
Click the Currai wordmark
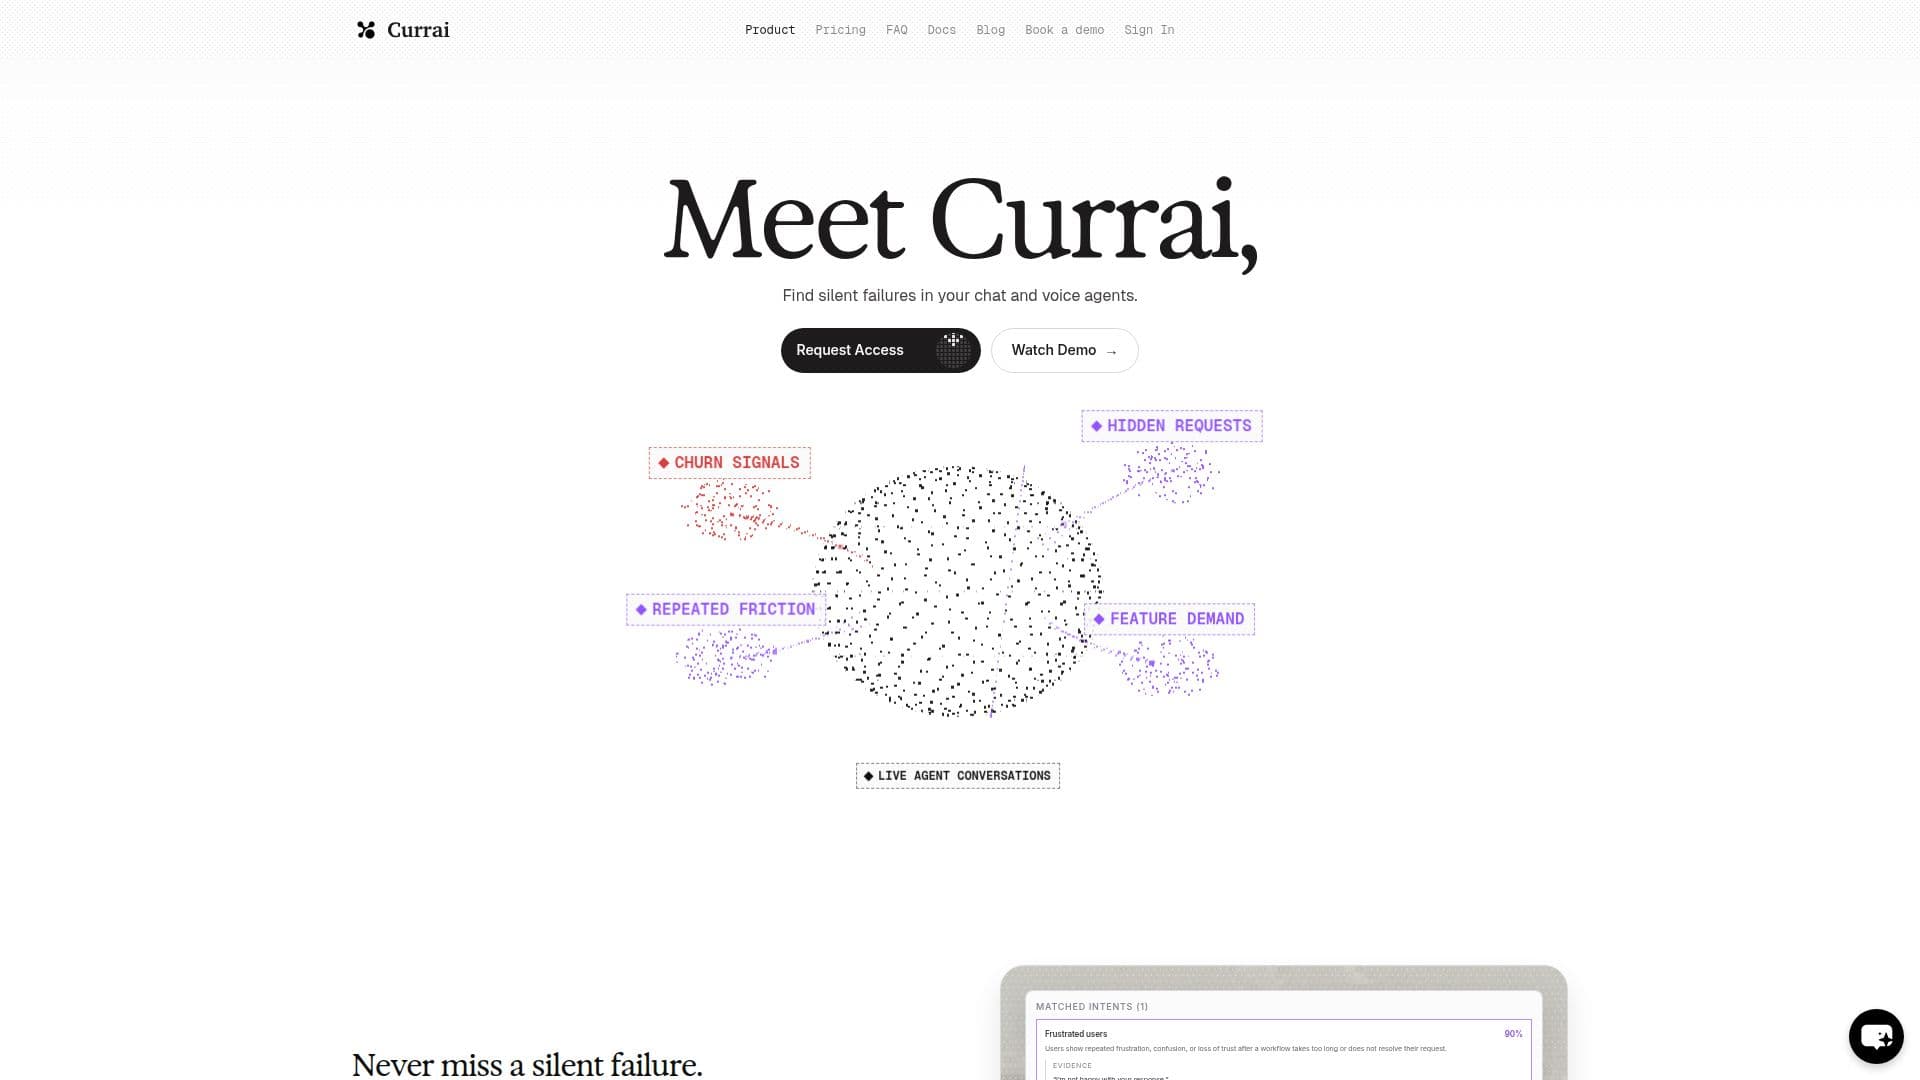(x=418, y=30)
